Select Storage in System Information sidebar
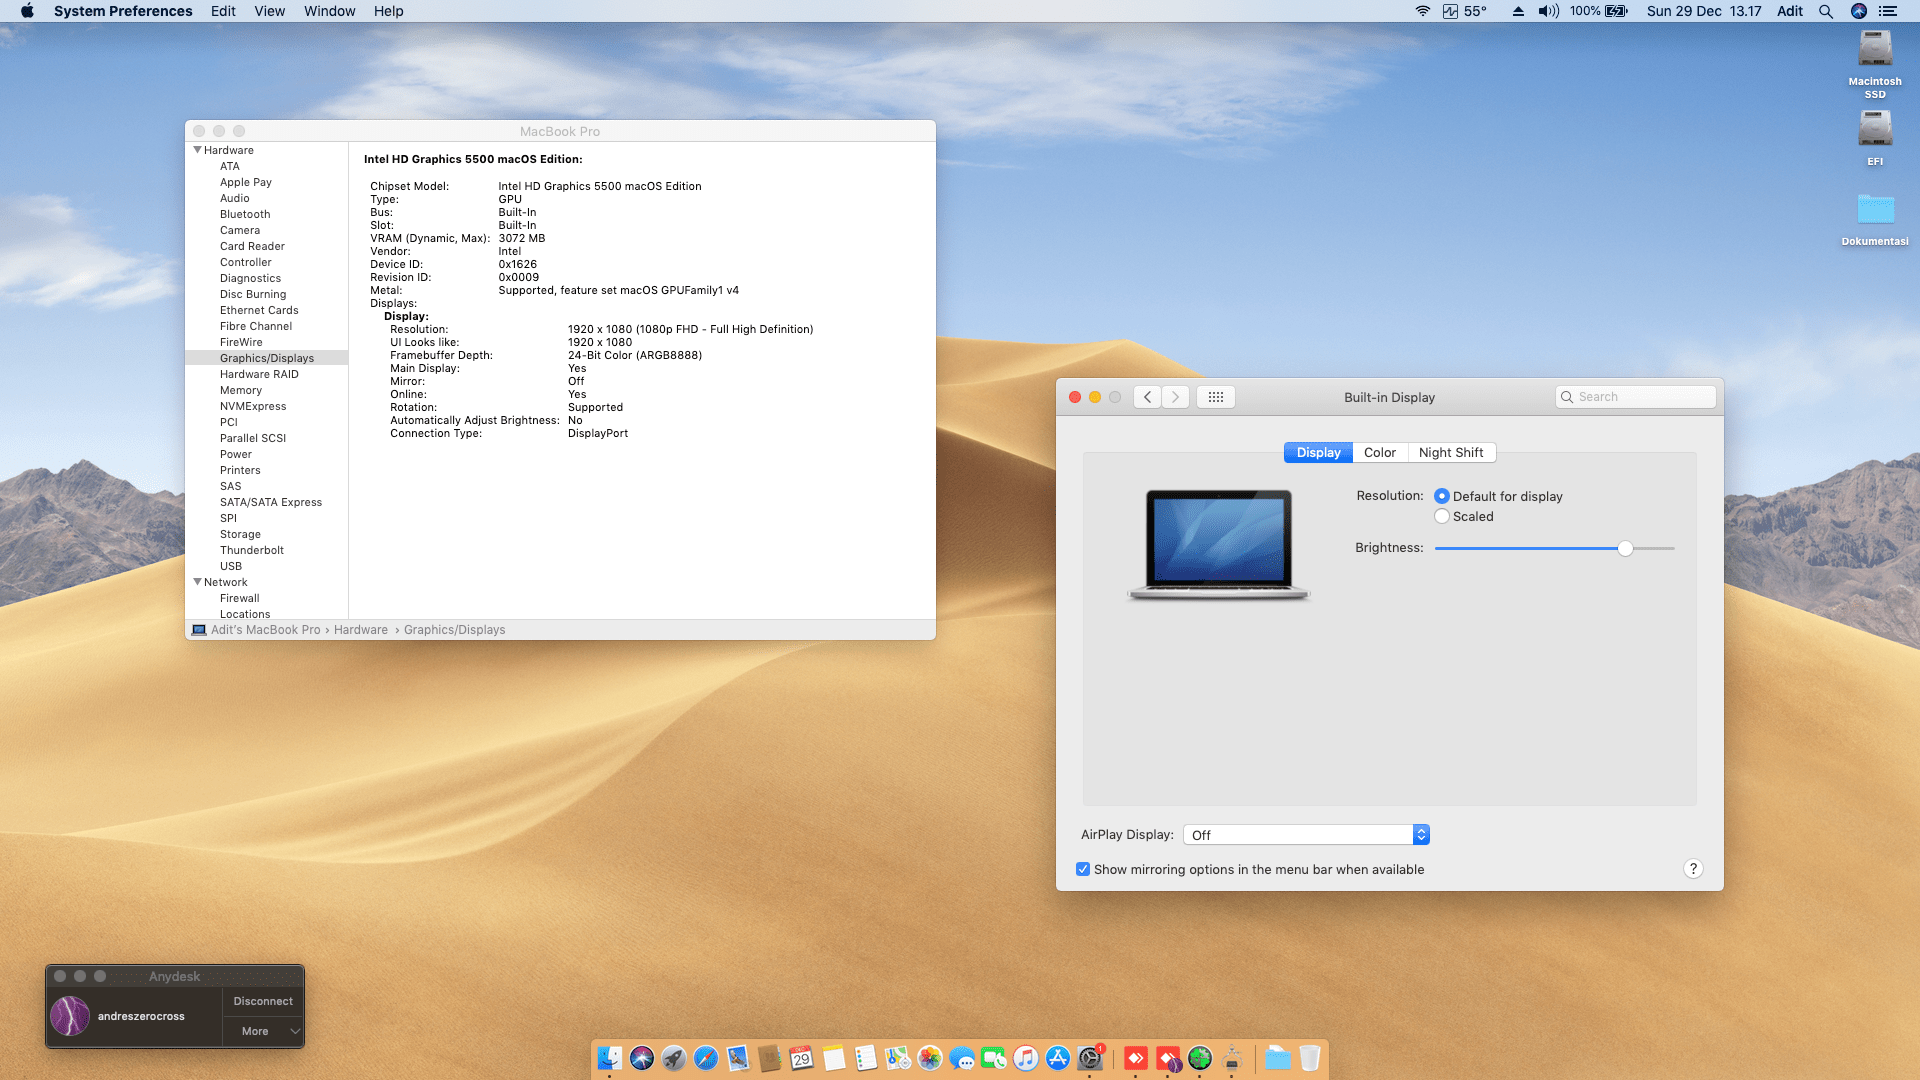The image size is (1920, 1080). [240, 534]
